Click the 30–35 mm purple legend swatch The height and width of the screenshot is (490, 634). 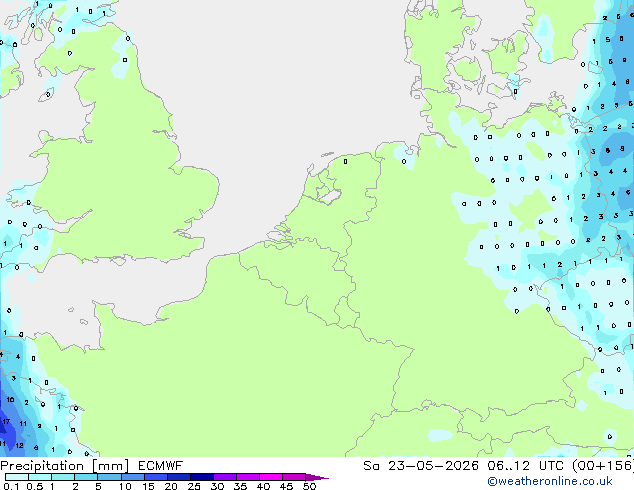(x=225, y=477)
